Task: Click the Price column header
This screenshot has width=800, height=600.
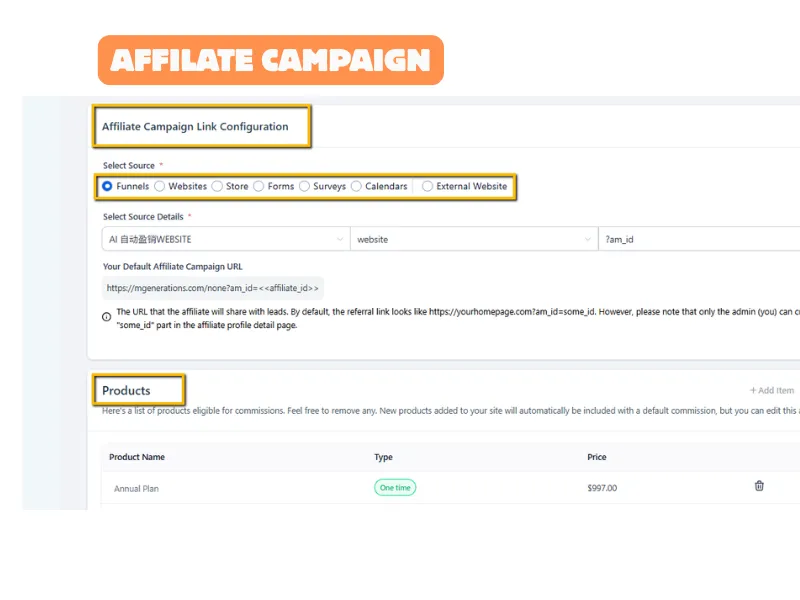Action: click(x=597, y=457)
